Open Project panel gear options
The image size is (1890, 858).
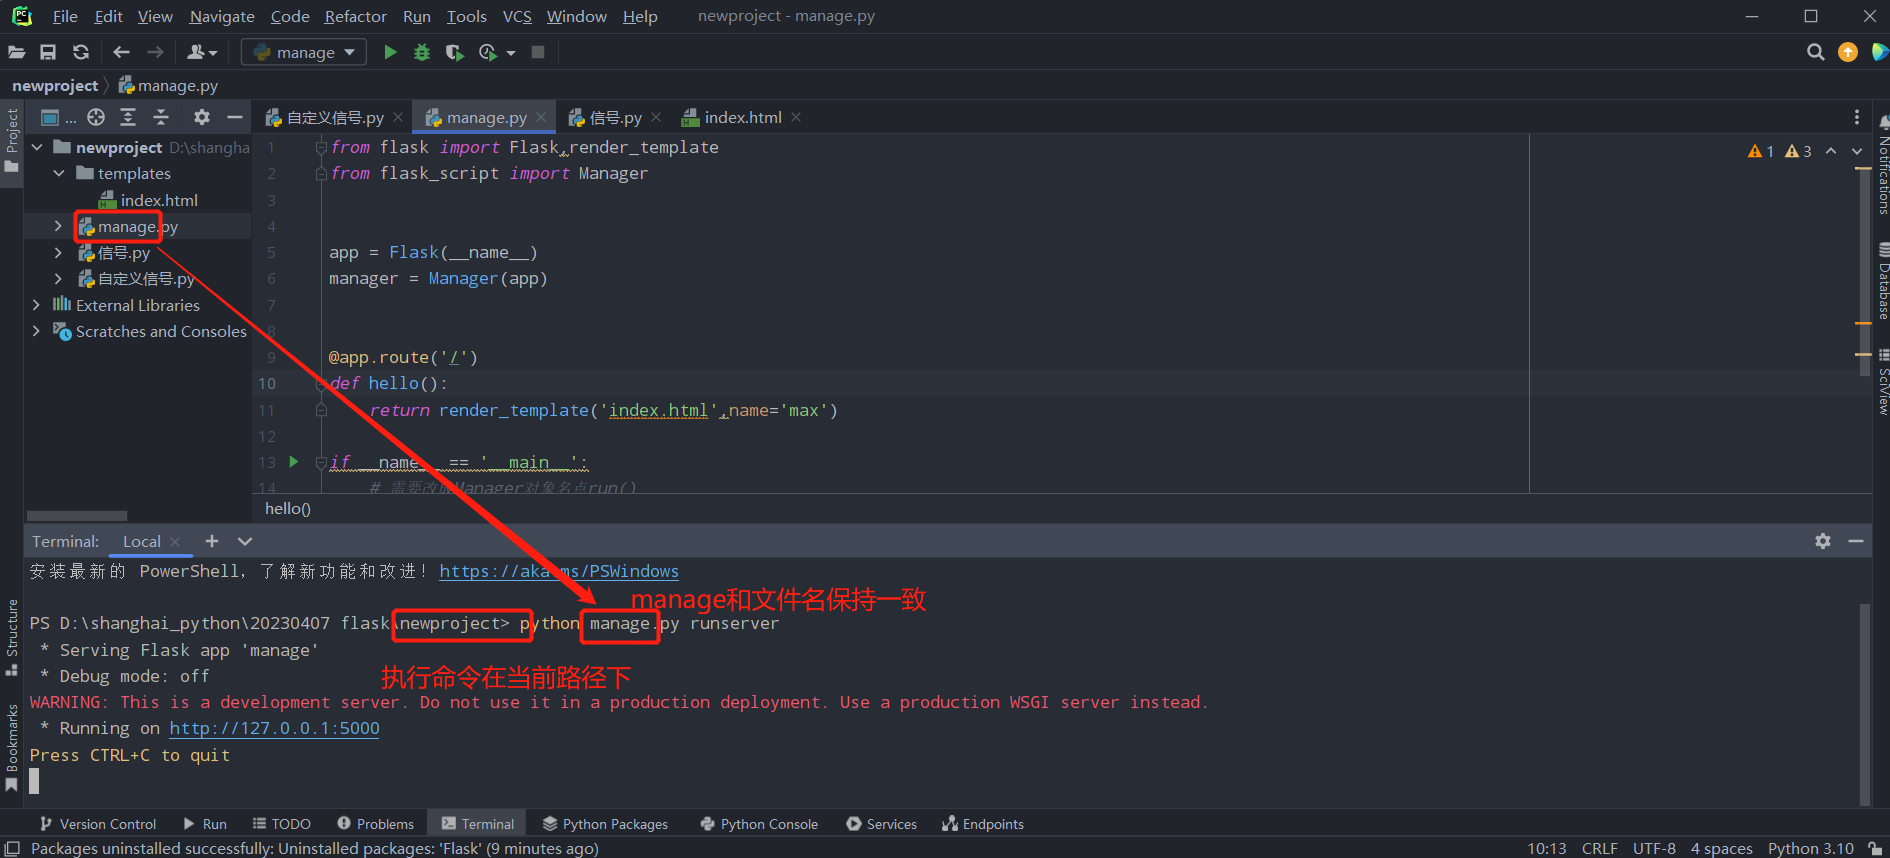click(x=202, y=117)
